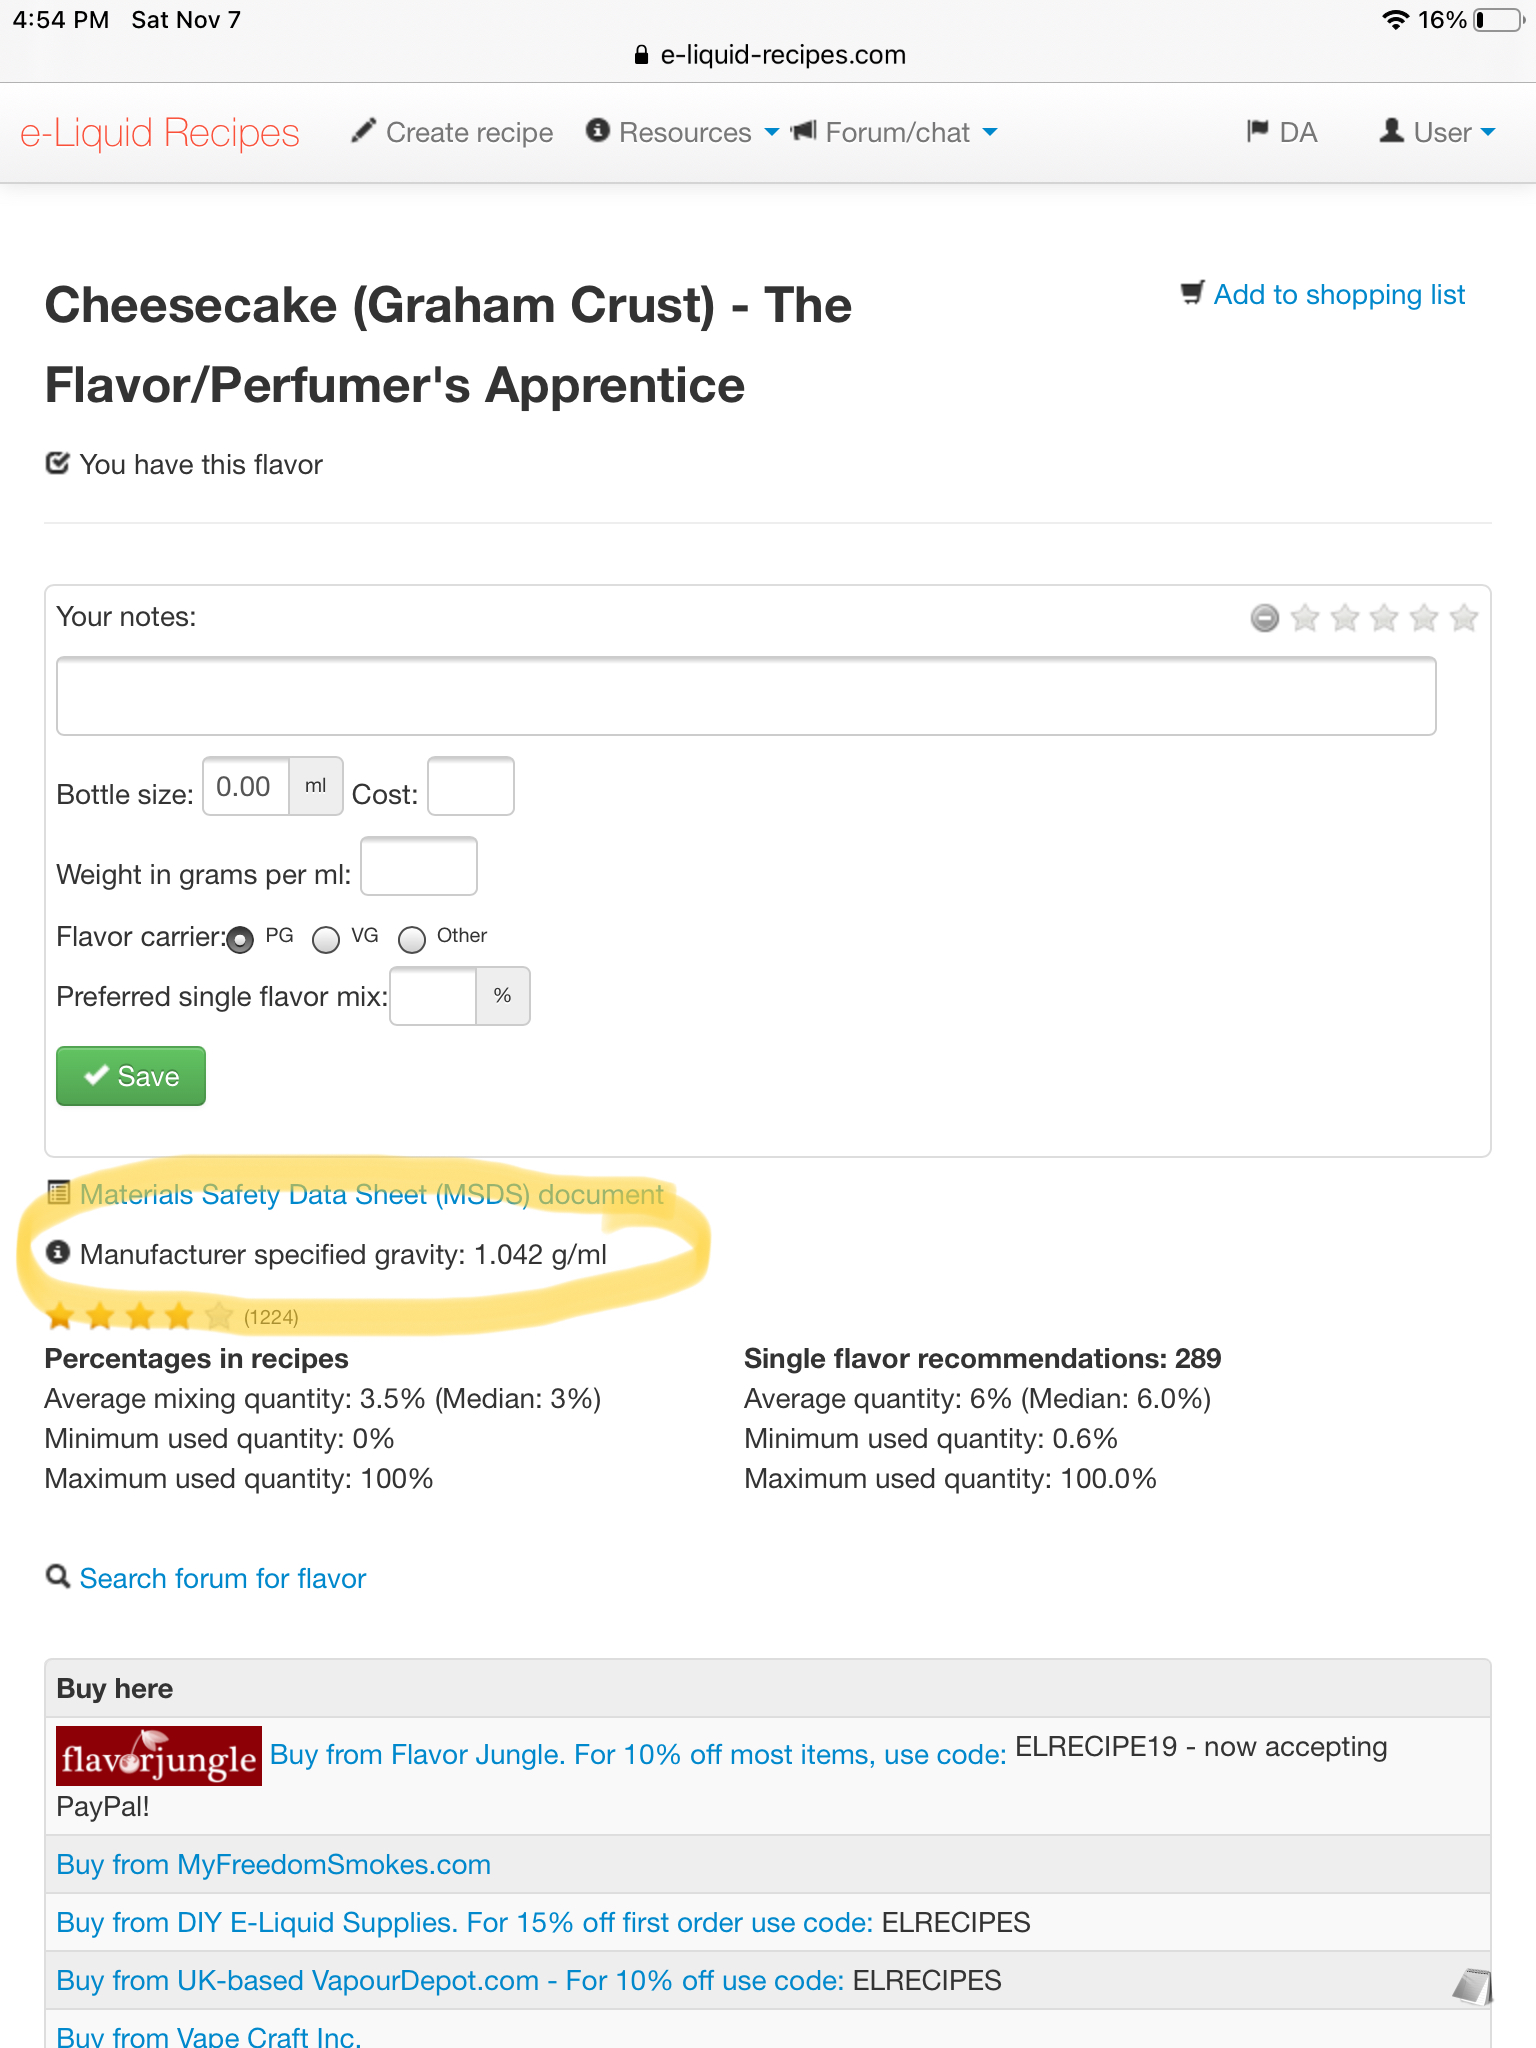Click the green Save button
Image resolution: width=1536 pixels, height=2048 pixels.
[131, 1076]
